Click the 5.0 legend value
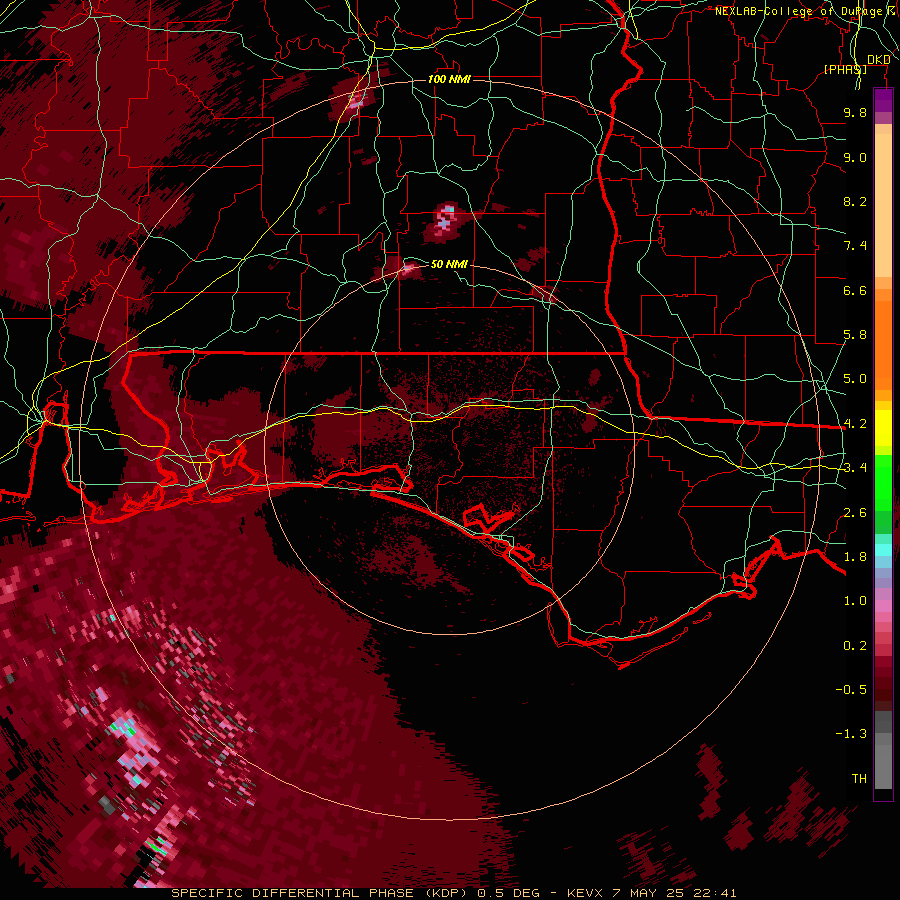The image size is (900, 900). click(x=855, y=379)
